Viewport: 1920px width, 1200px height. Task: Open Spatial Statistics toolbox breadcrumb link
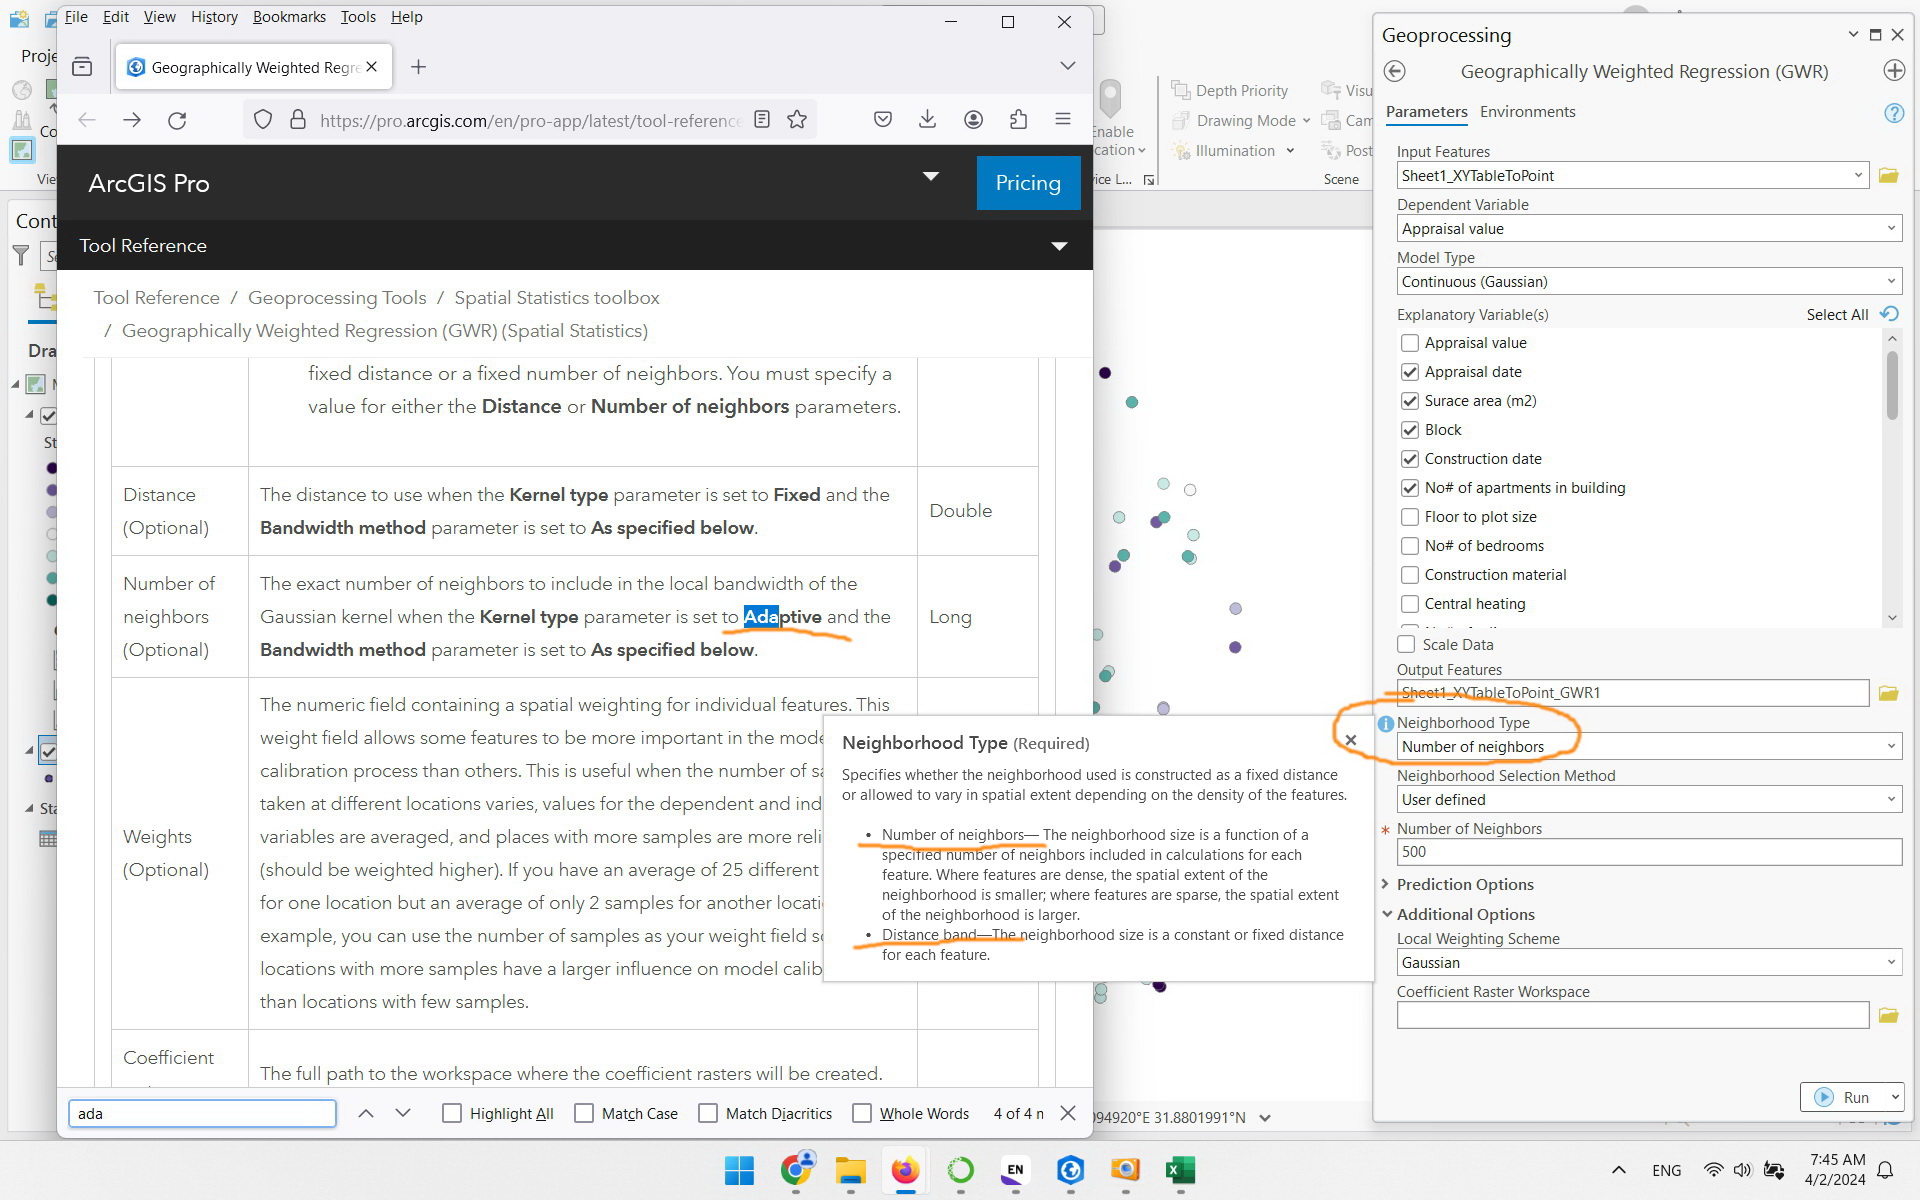pos(557,298)
